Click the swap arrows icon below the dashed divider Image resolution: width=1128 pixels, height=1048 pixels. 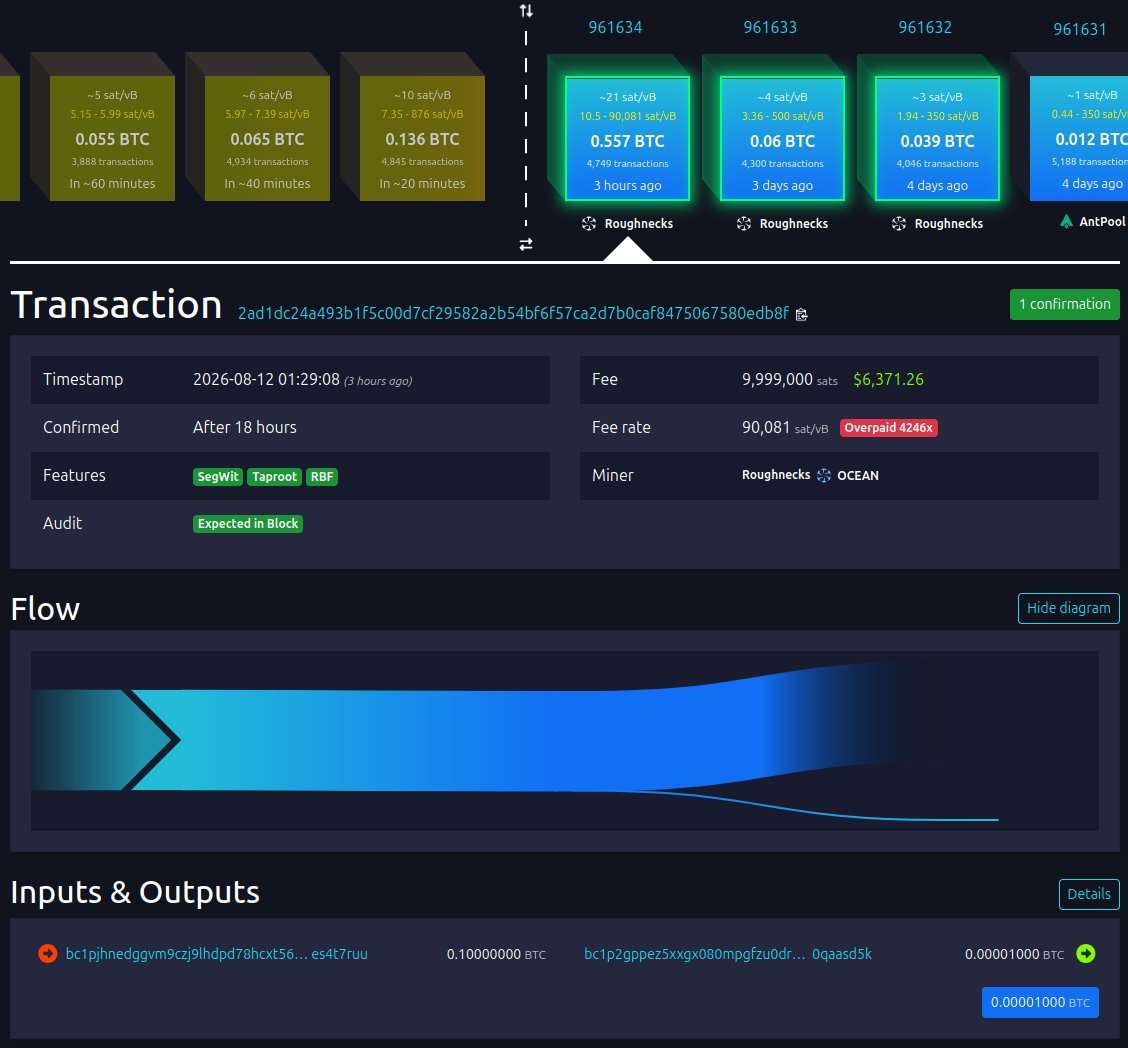pyautogui.click(x=526, y=245)
